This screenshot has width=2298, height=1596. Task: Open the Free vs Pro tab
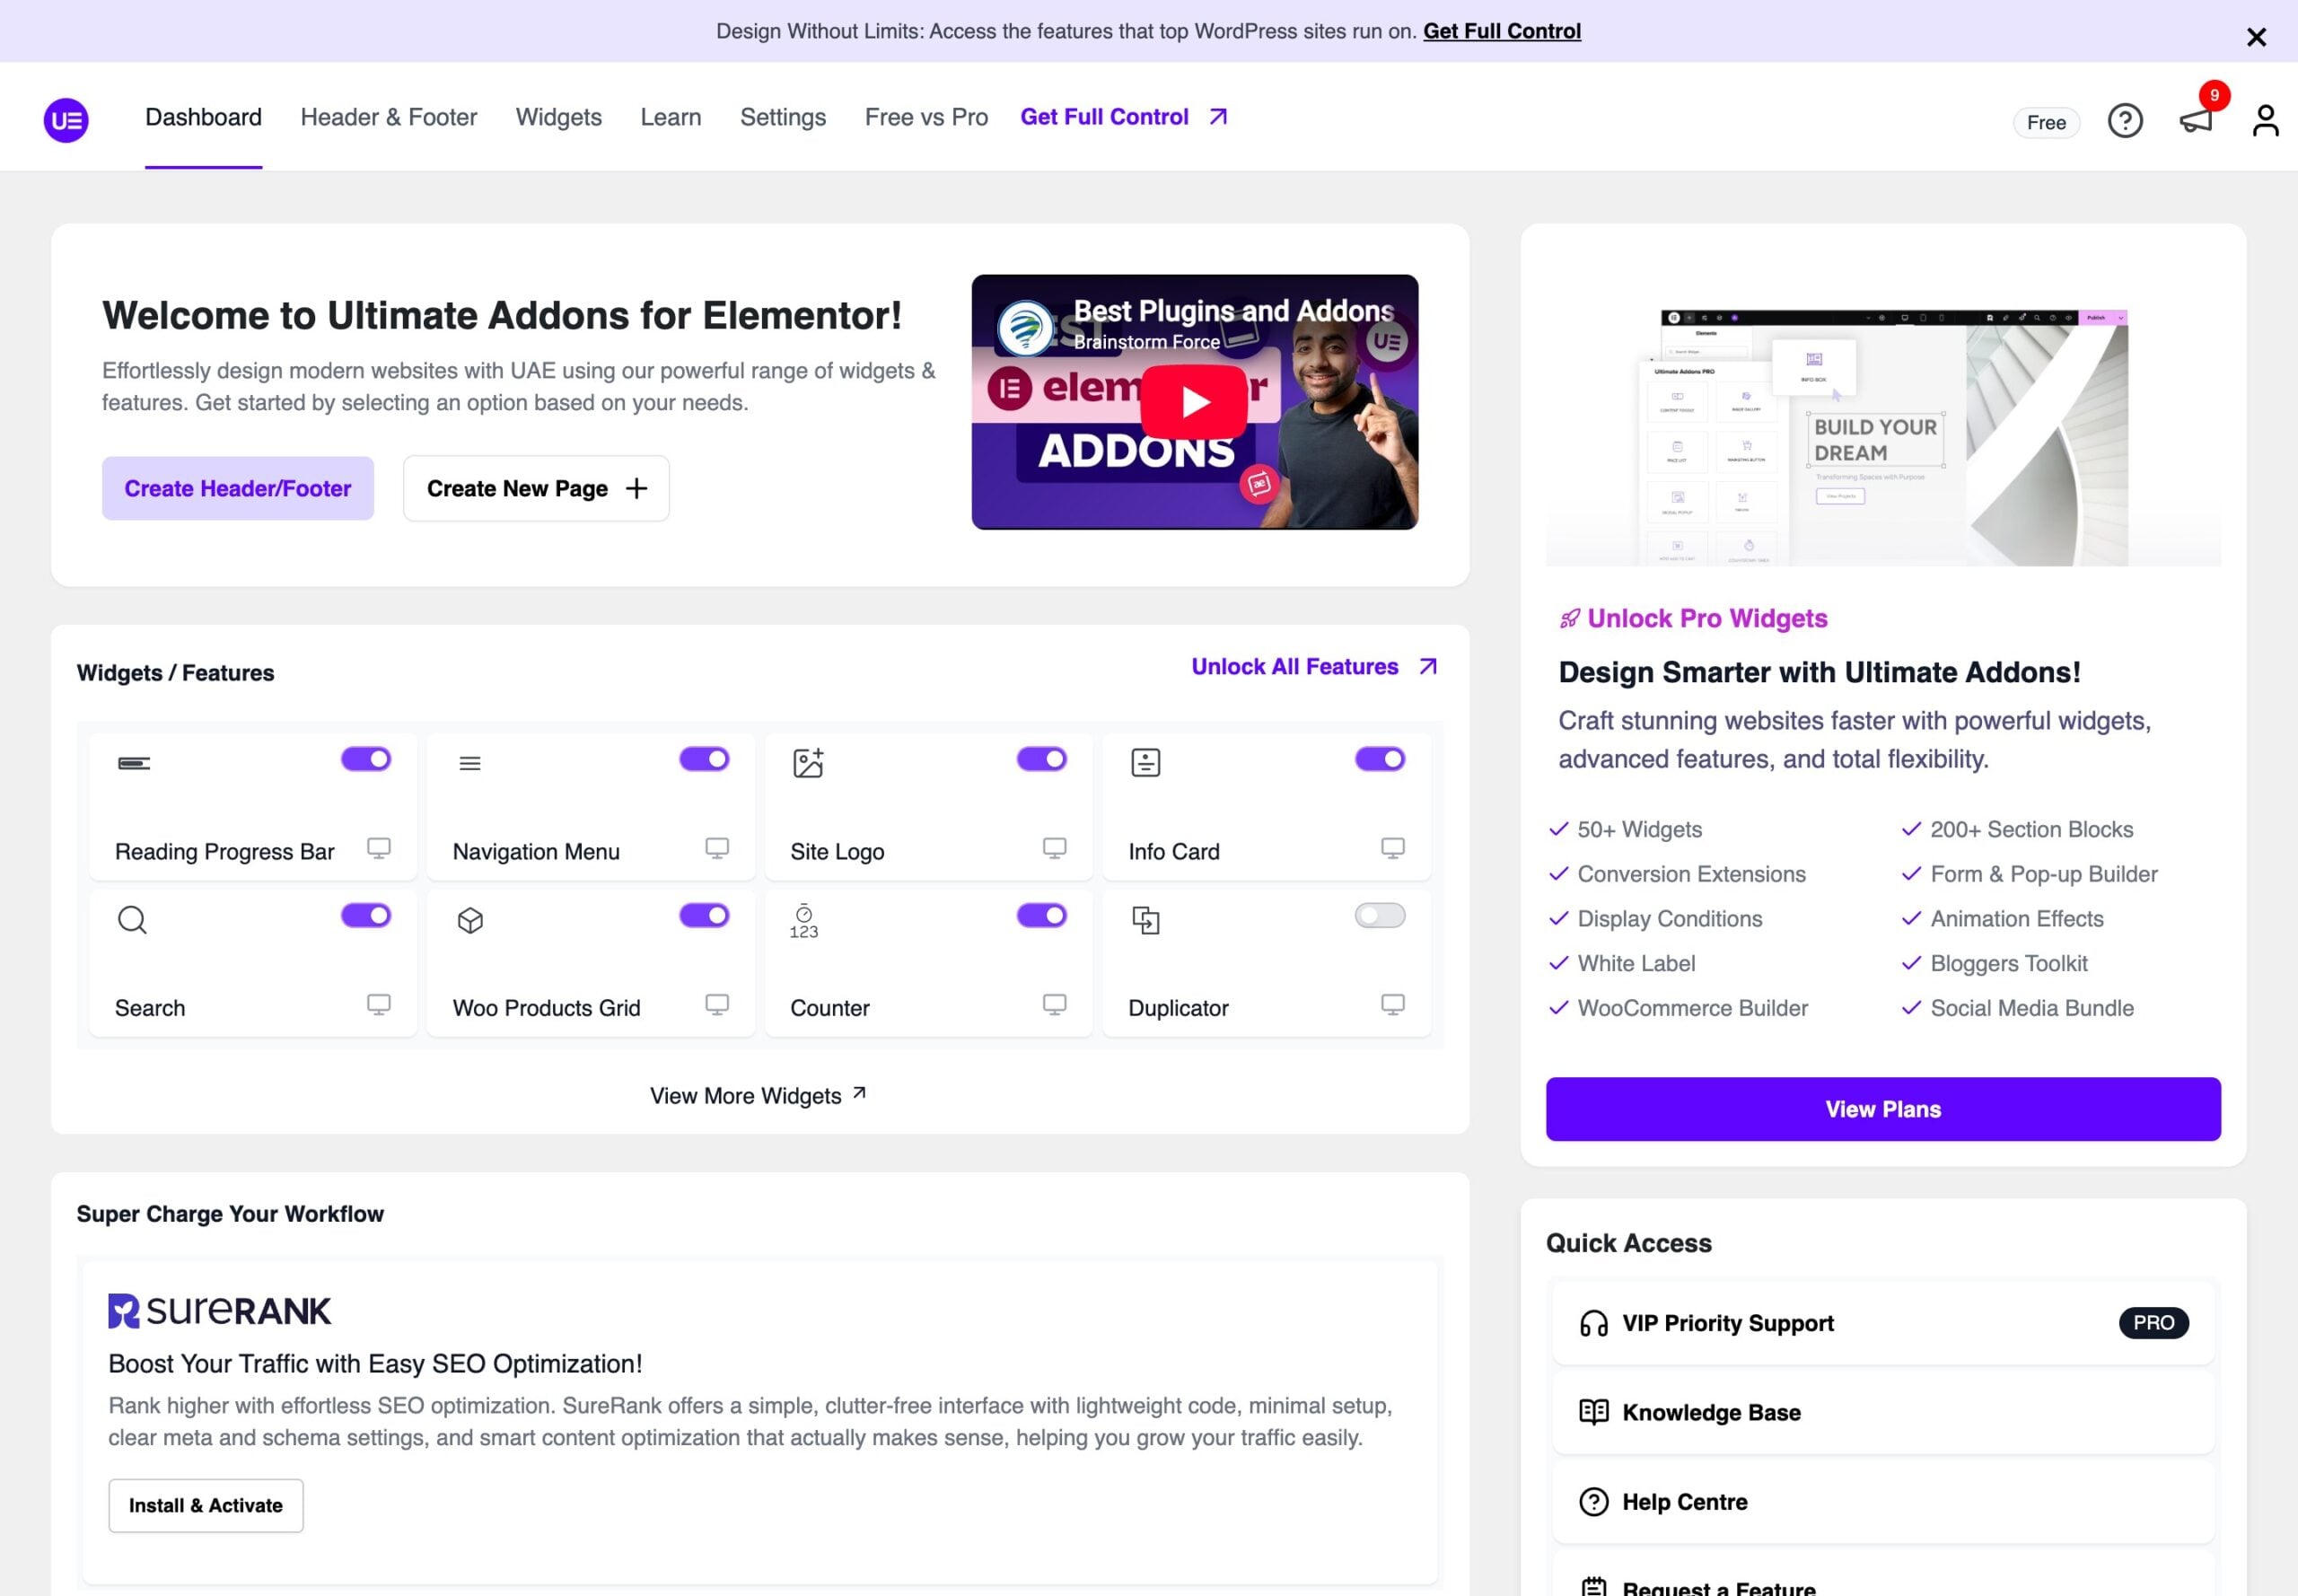[926, 117]
